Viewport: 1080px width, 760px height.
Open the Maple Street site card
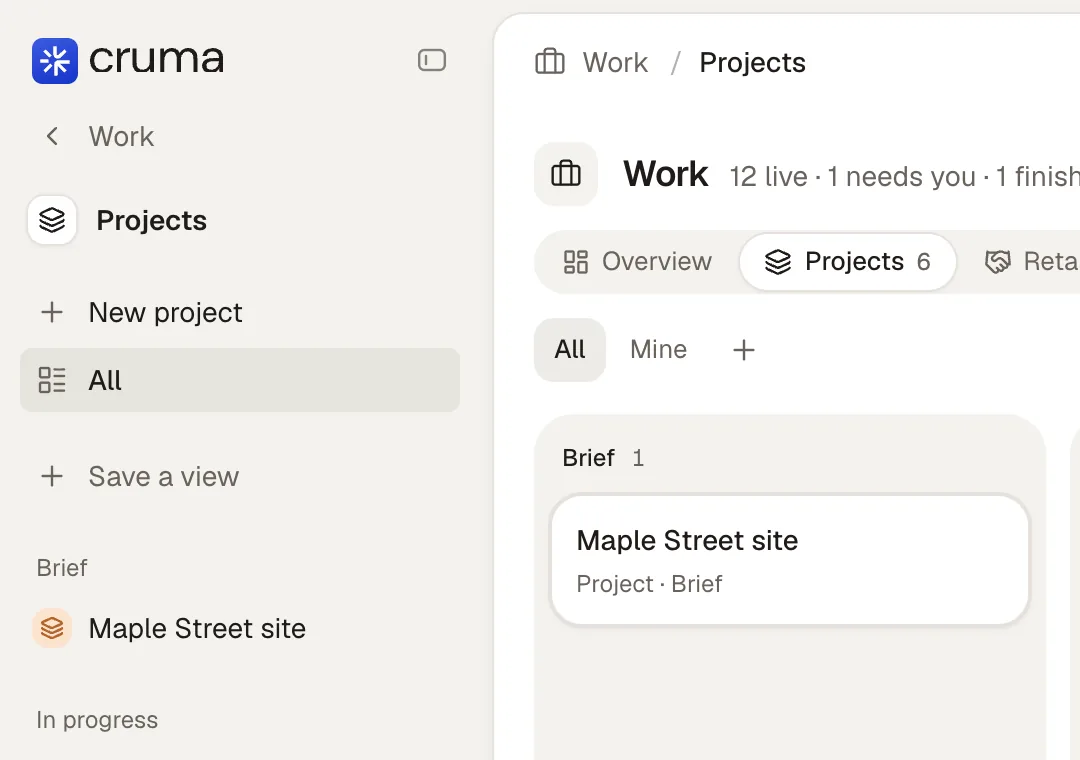tap(789, 560)
